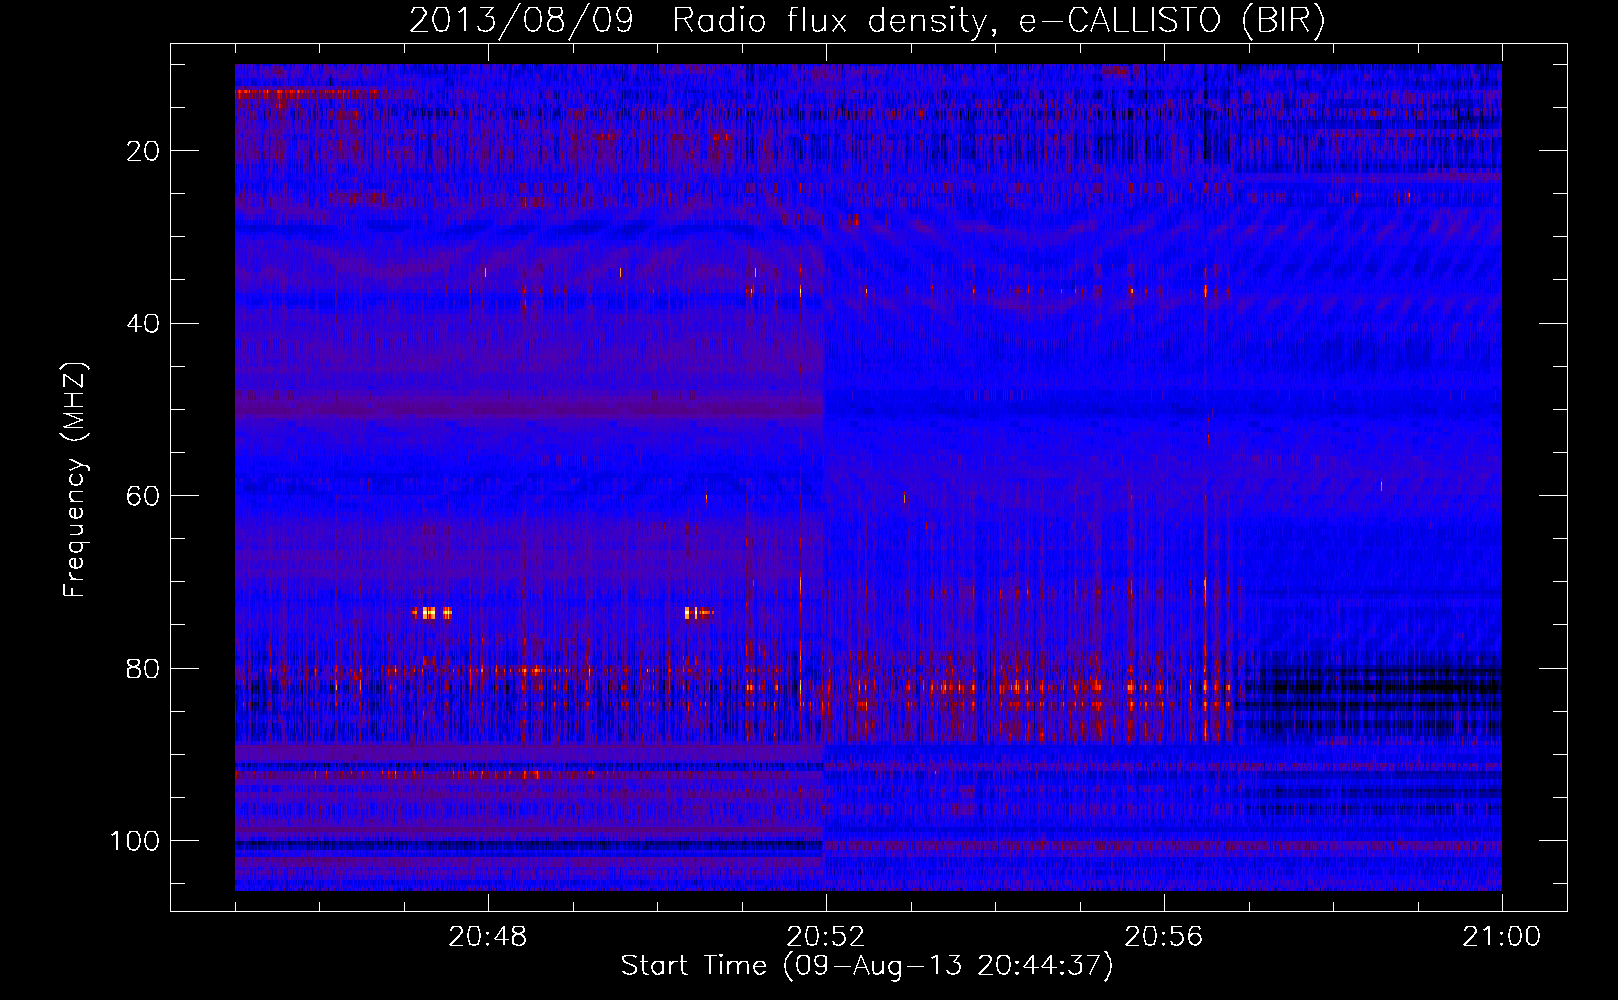This screenshot has height=1000, width=1618.
Task: Click the 80 frequency tick label
Action: point(144,668)
